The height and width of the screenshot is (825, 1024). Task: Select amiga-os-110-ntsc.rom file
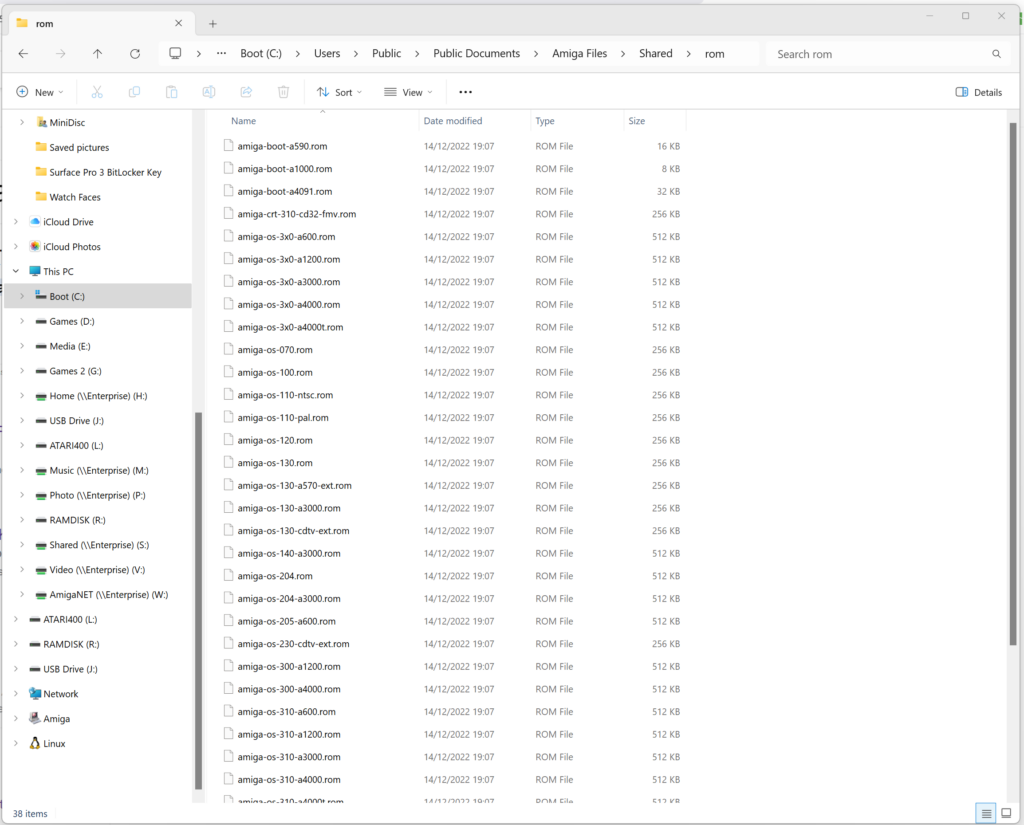pyautogui.click(x=285, y=395)
